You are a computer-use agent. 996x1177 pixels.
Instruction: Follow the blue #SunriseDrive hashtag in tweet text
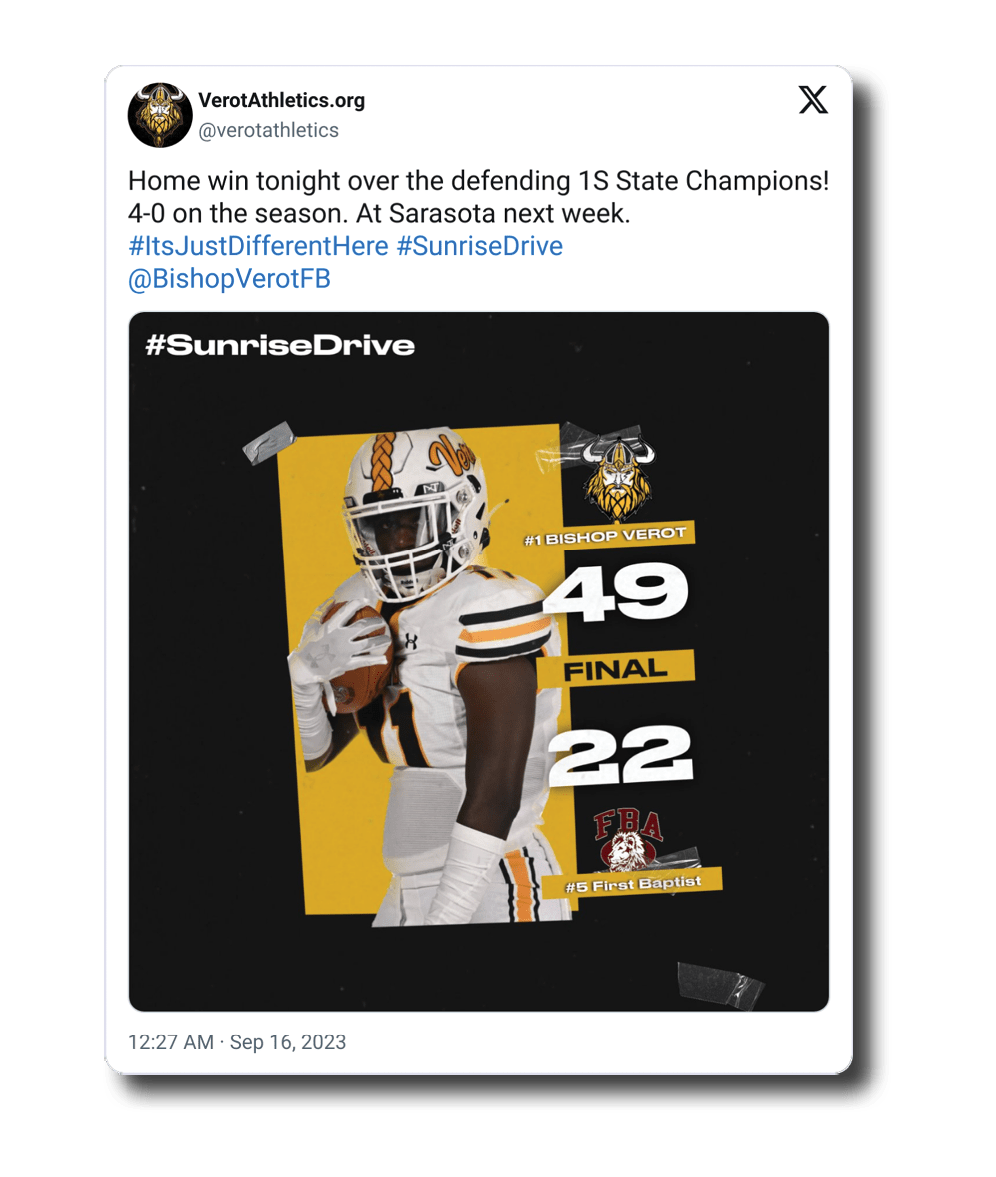click(480, 246)
